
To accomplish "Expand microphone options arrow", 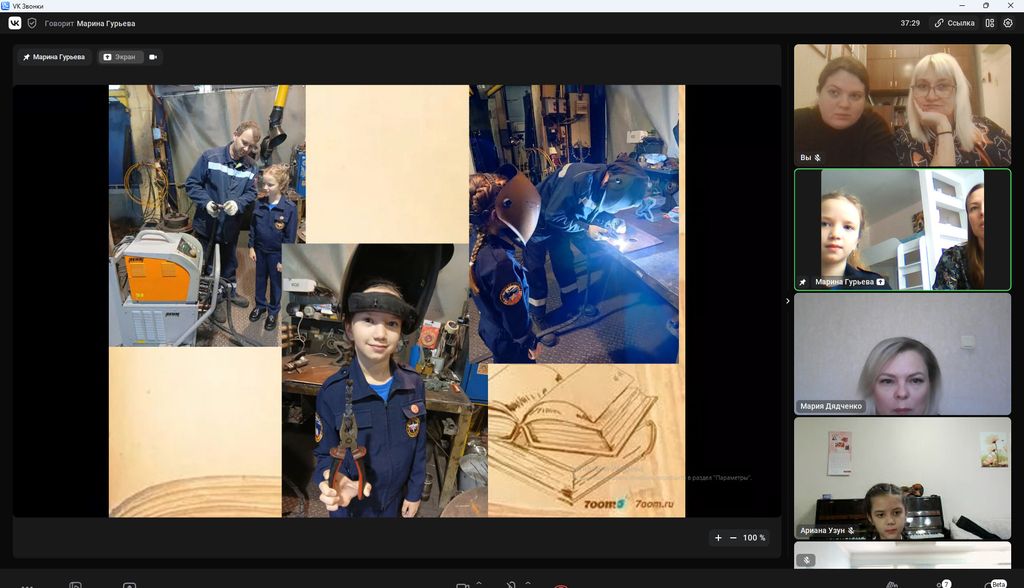I will (527, 582).
